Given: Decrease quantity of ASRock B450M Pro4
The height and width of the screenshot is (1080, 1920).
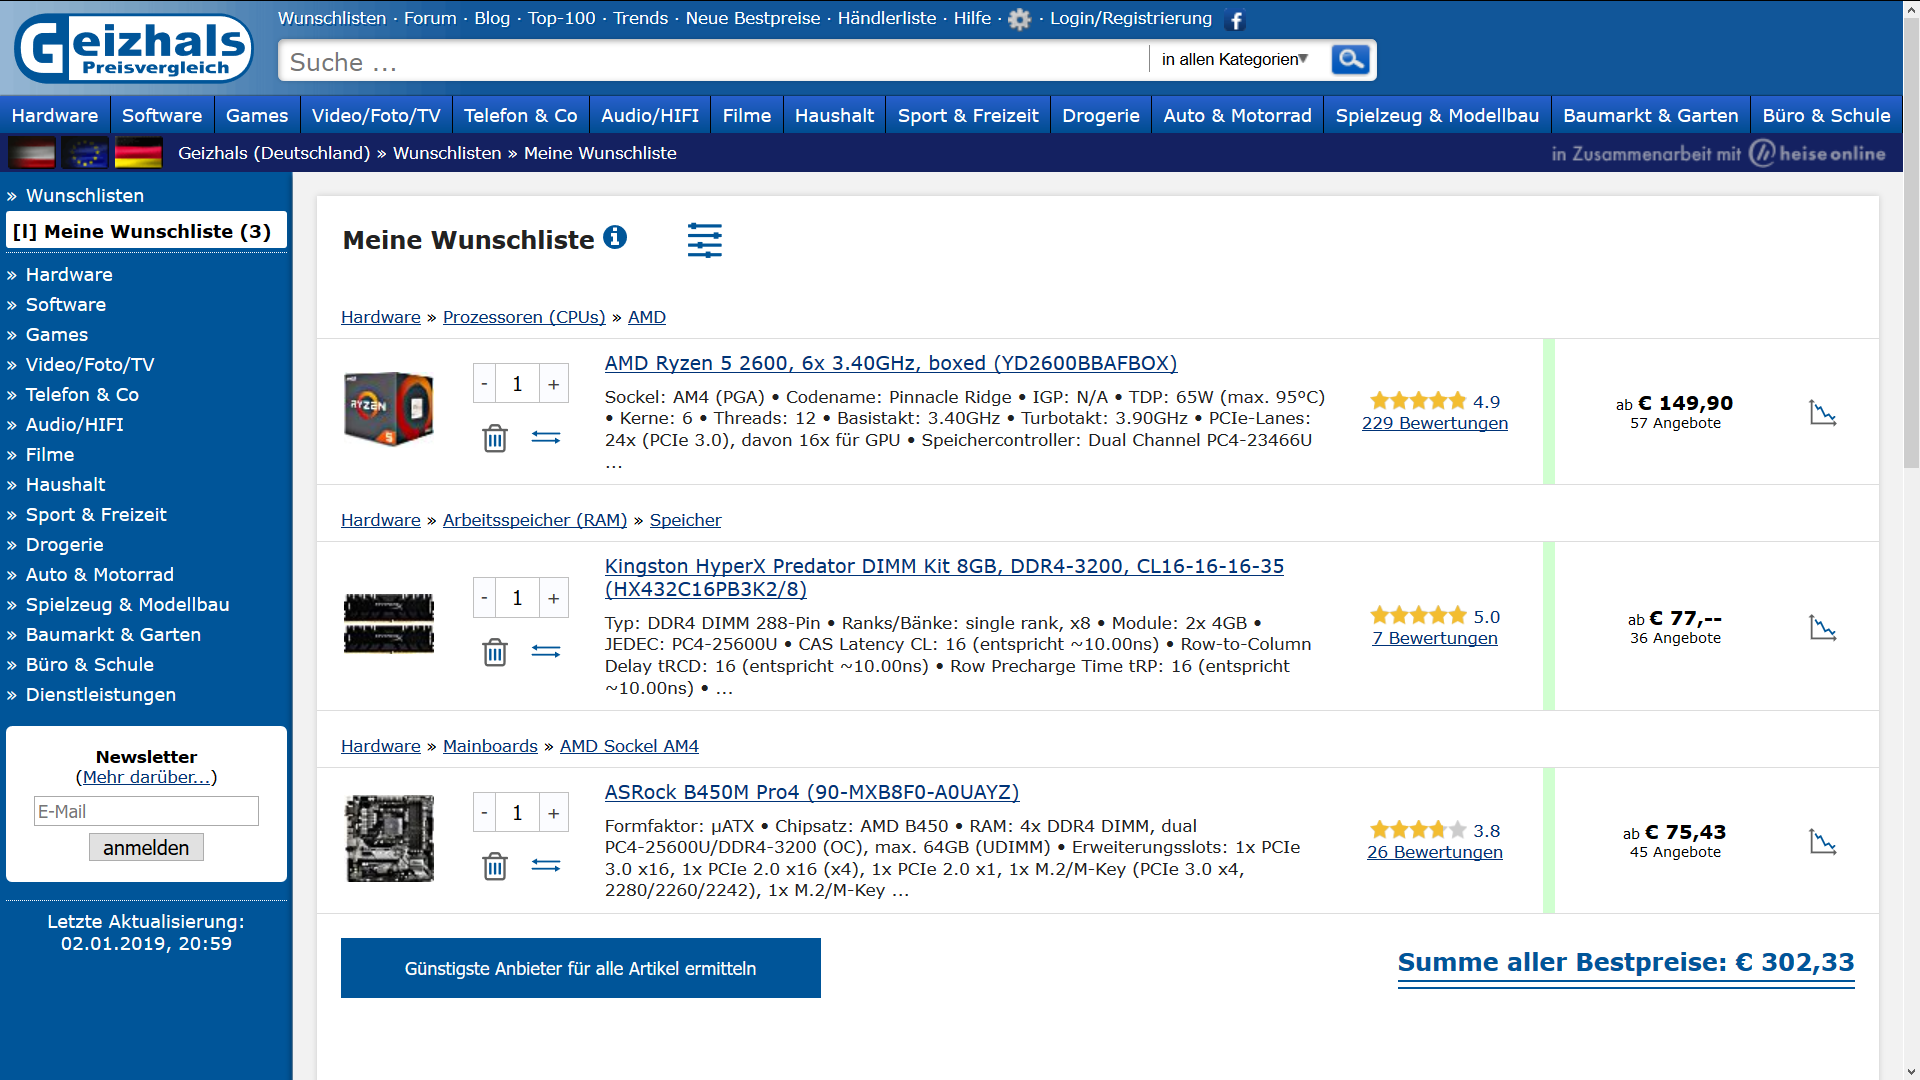Looking at the screenshot, I should (485, 813).
